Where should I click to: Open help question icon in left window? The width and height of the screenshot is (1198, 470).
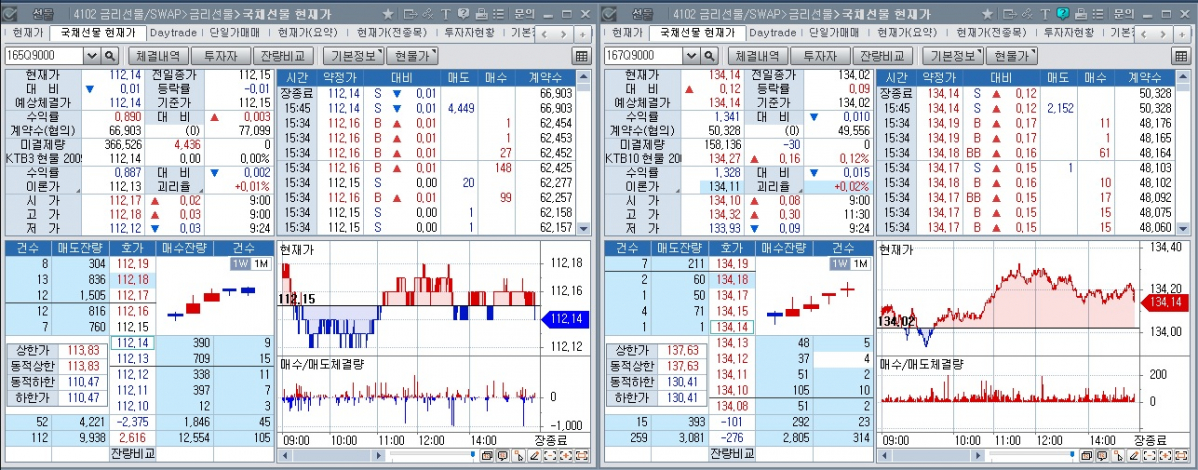463,14
